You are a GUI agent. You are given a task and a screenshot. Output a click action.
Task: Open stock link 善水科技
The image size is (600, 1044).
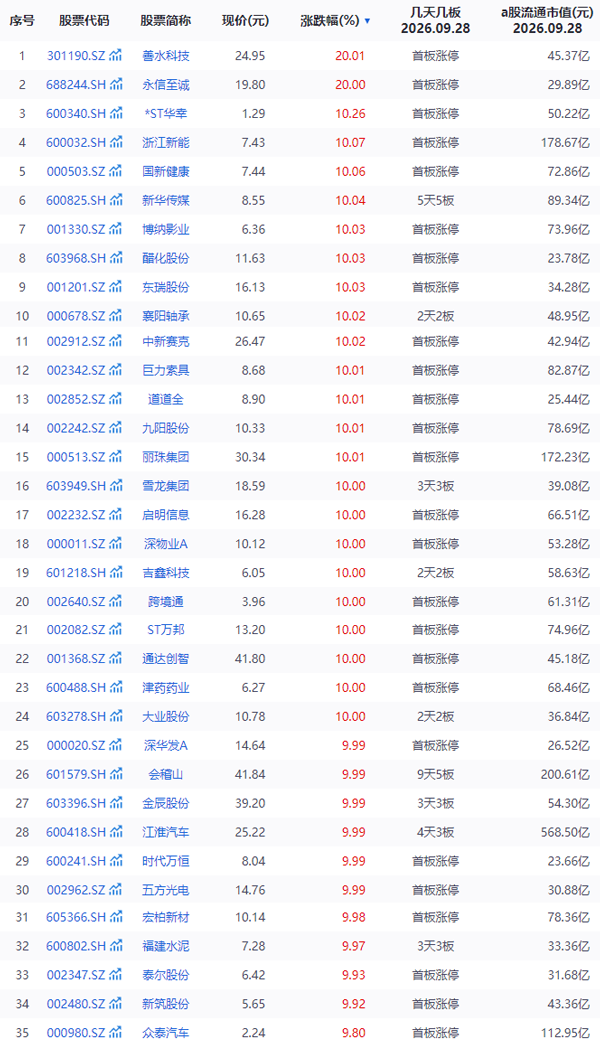166,55
